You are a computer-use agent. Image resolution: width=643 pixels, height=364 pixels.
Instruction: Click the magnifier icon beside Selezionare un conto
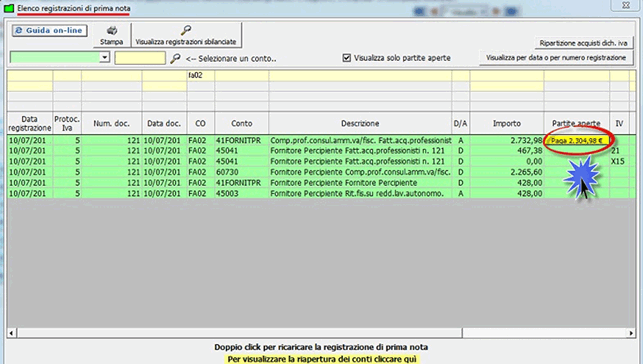tap(176, 58)
